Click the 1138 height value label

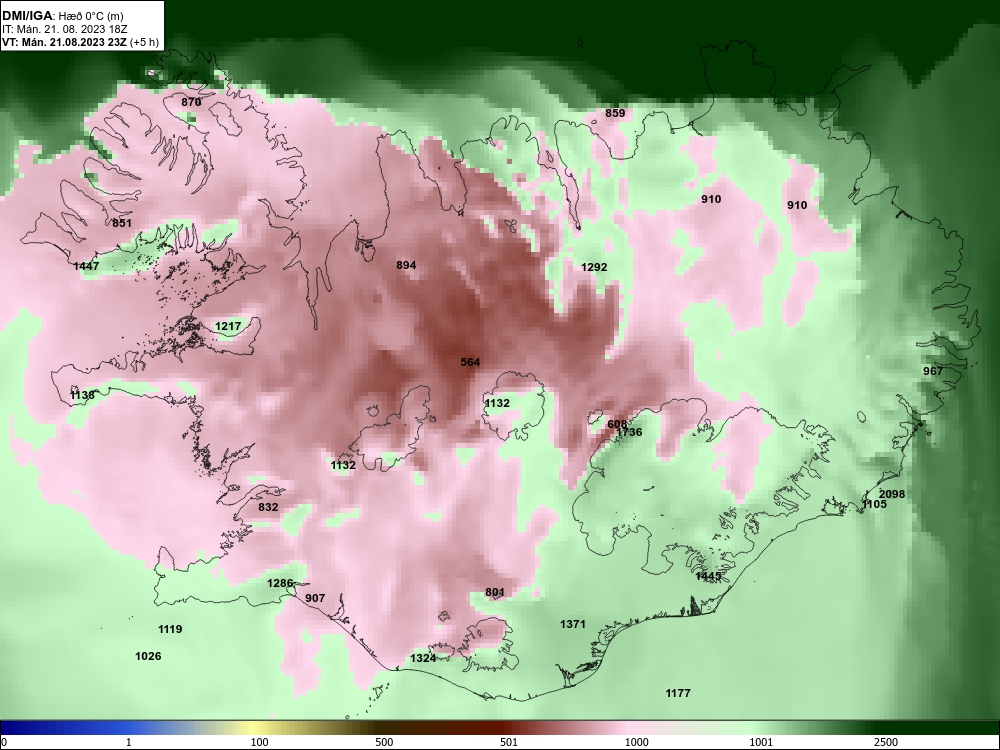pyautogui.click(x=82, y=395)
